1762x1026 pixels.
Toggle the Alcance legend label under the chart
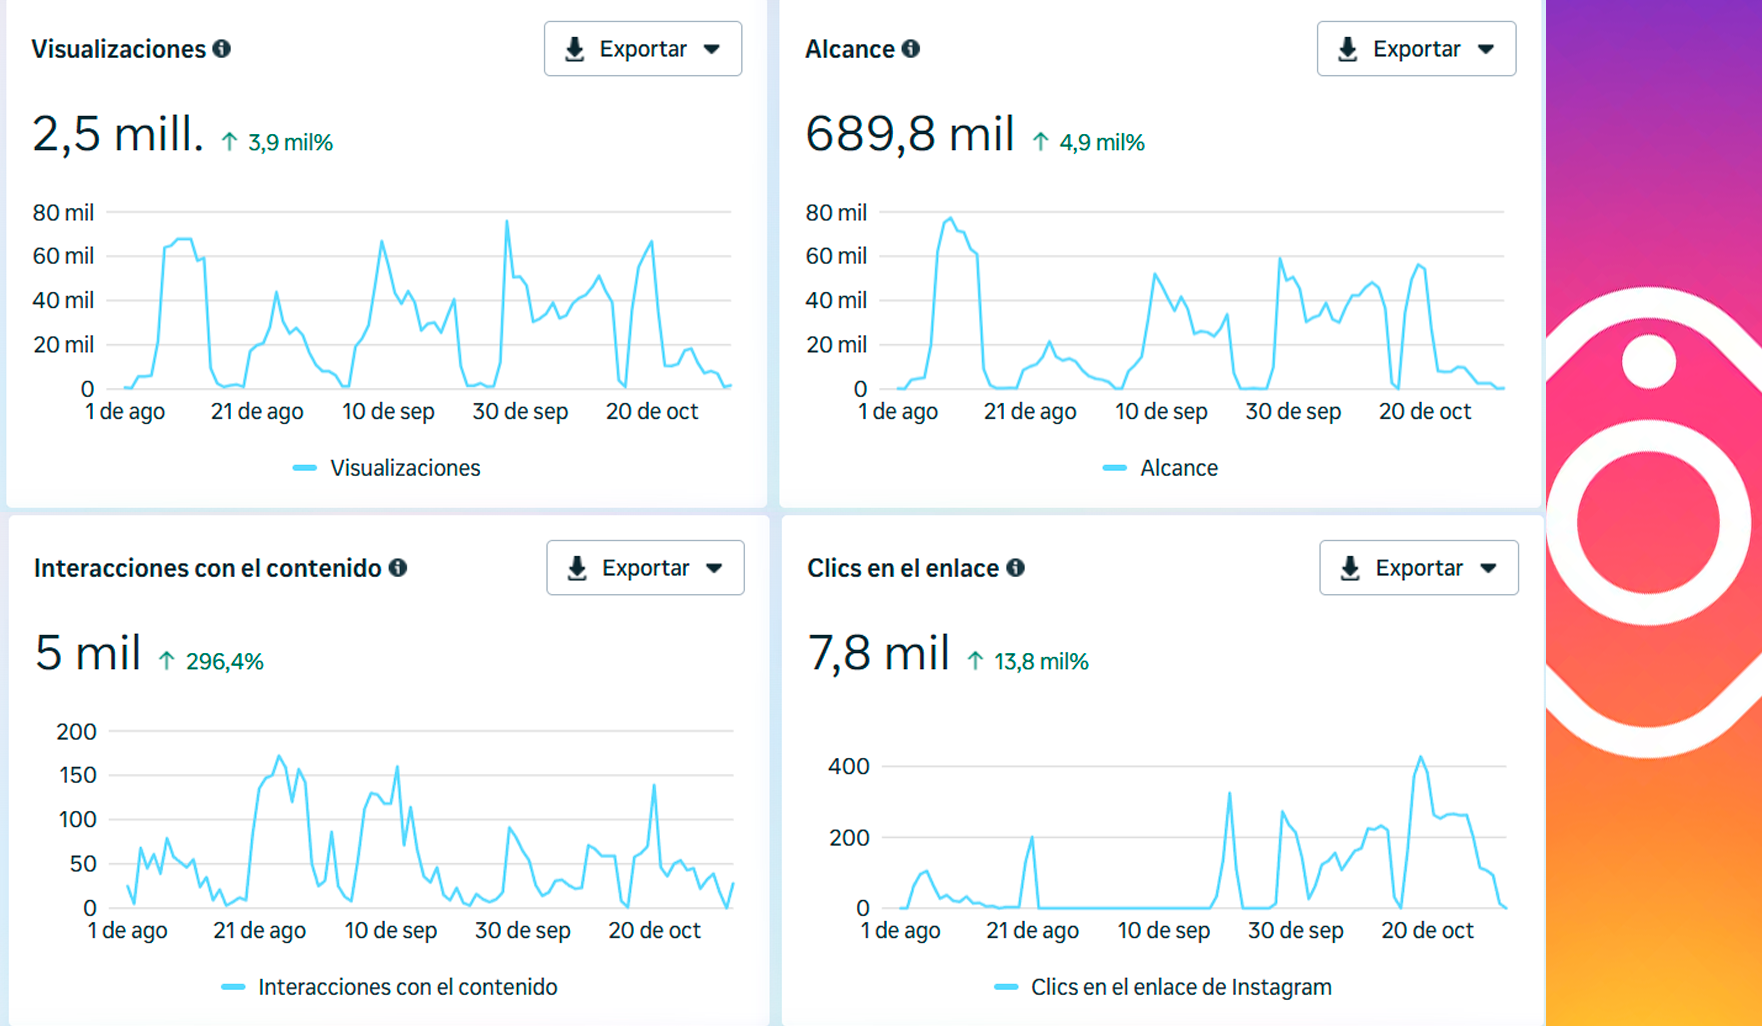(x=1178, y=468)
